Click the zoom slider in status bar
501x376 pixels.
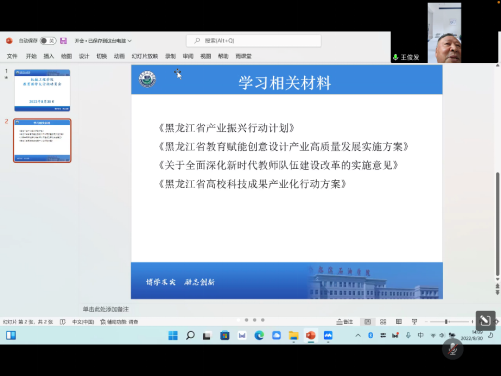(x=449, y=322)
